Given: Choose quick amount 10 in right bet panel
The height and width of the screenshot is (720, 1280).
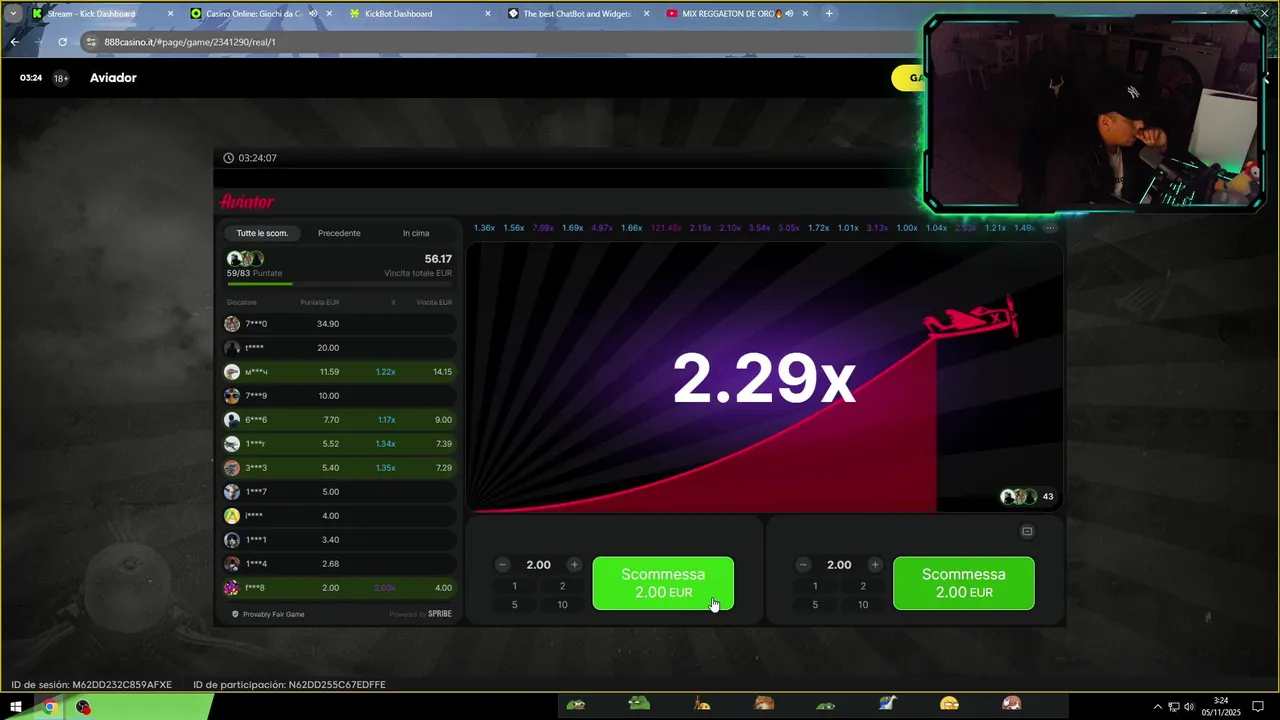Looking at the screenshot, I should [x=863, y=605].
